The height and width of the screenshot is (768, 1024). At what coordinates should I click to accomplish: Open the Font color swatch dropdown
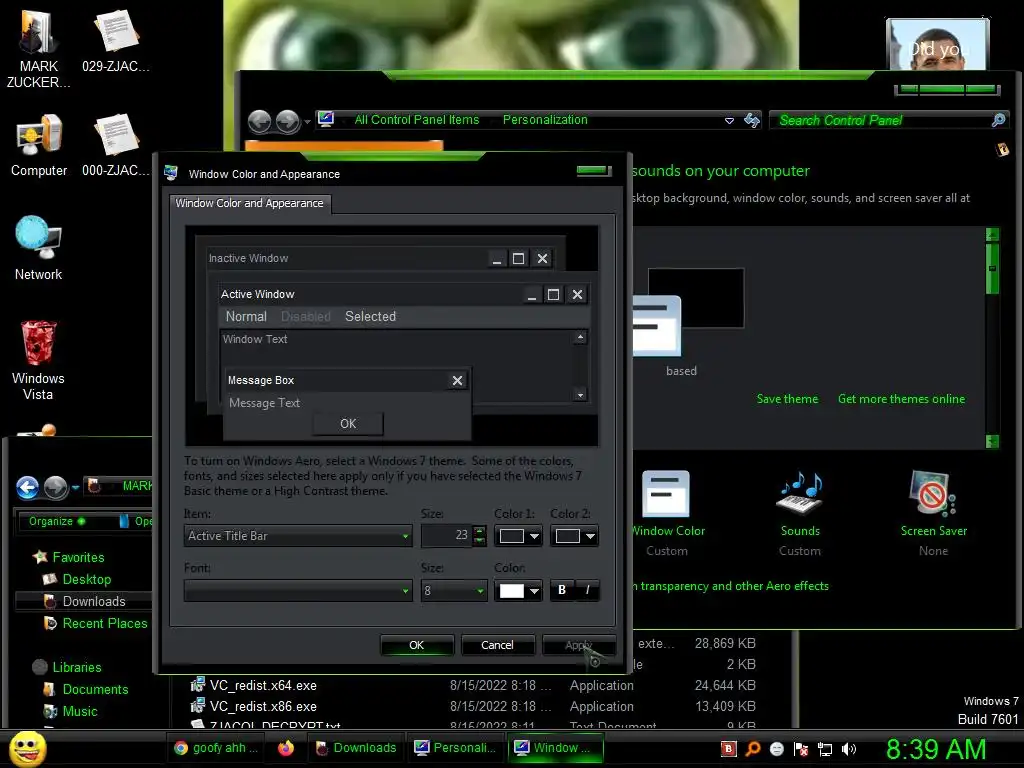click(518, 591)
